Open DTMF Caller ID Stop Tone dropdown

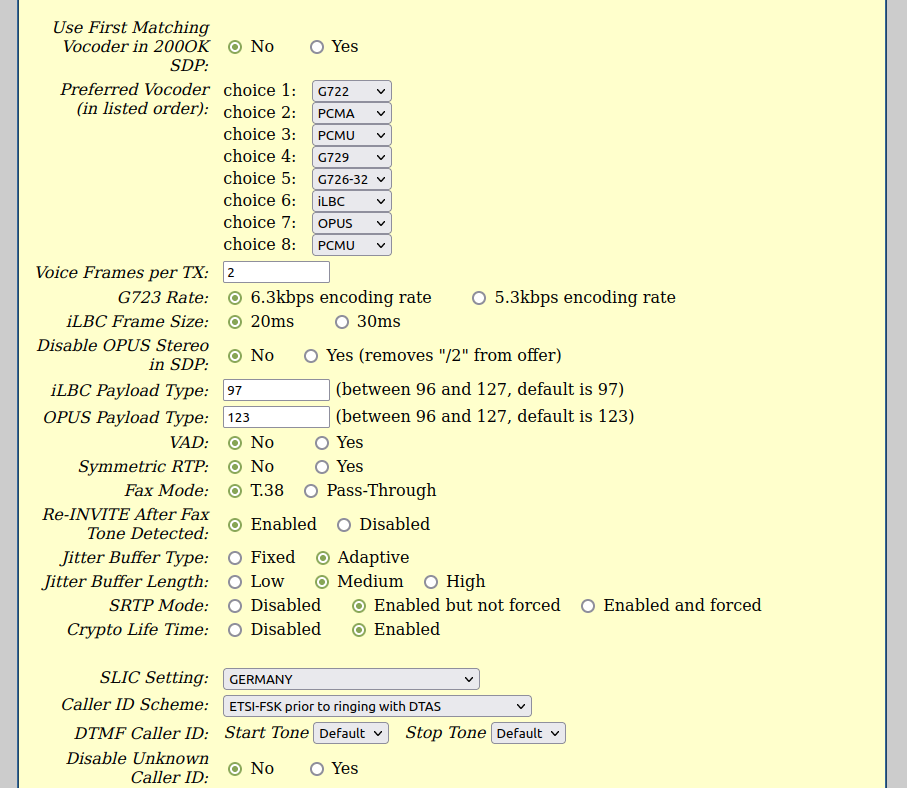click(x=530, y=733)
